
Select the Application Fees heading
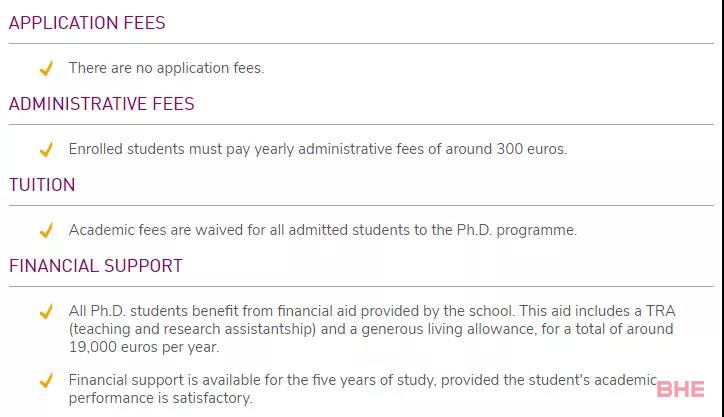tap(87, 23)
